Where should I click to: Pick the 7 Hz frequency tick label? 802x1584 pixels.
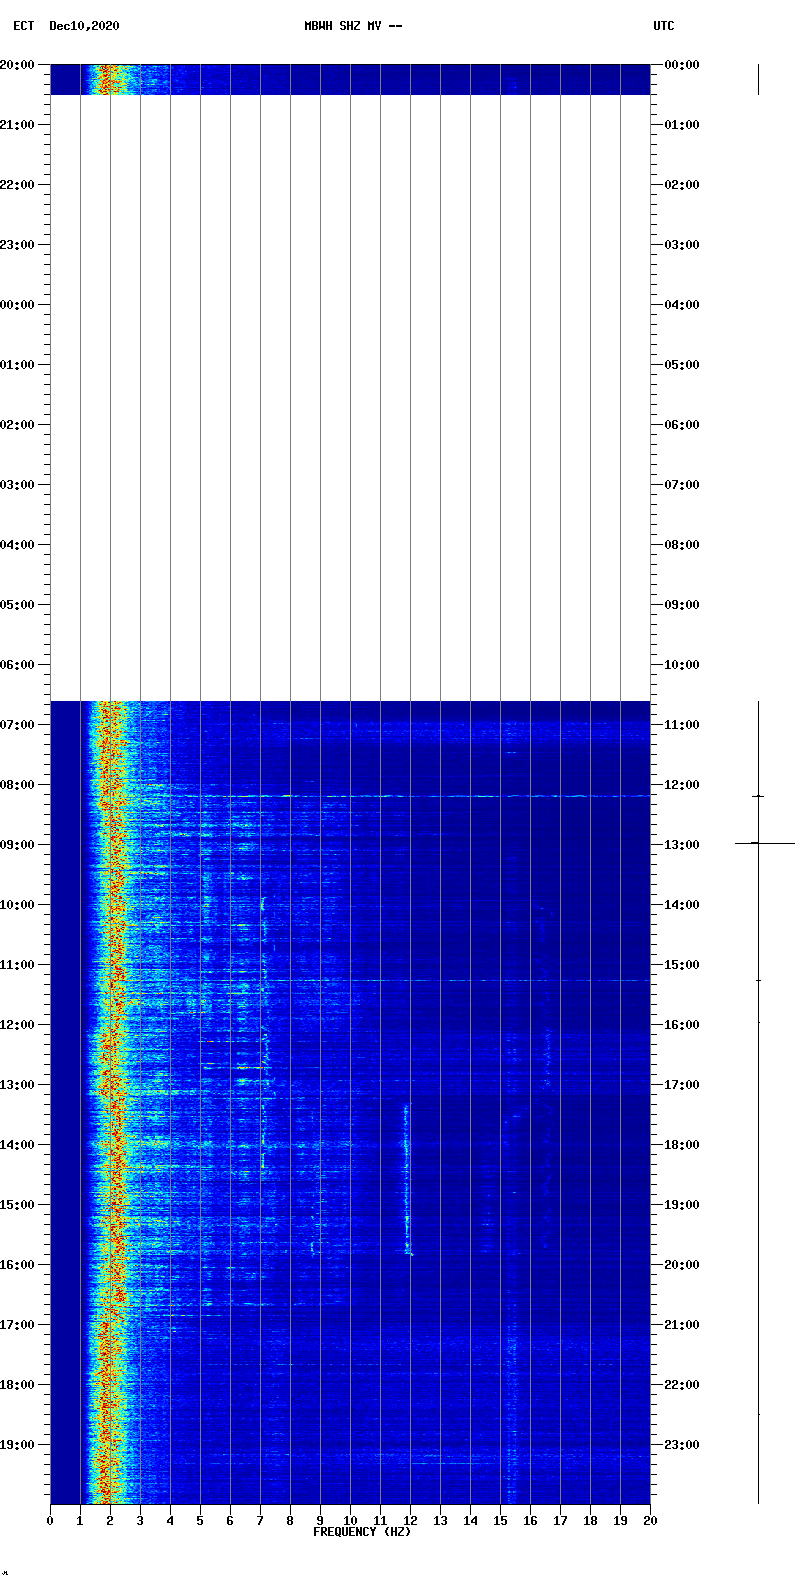(x=260, y=1521)
